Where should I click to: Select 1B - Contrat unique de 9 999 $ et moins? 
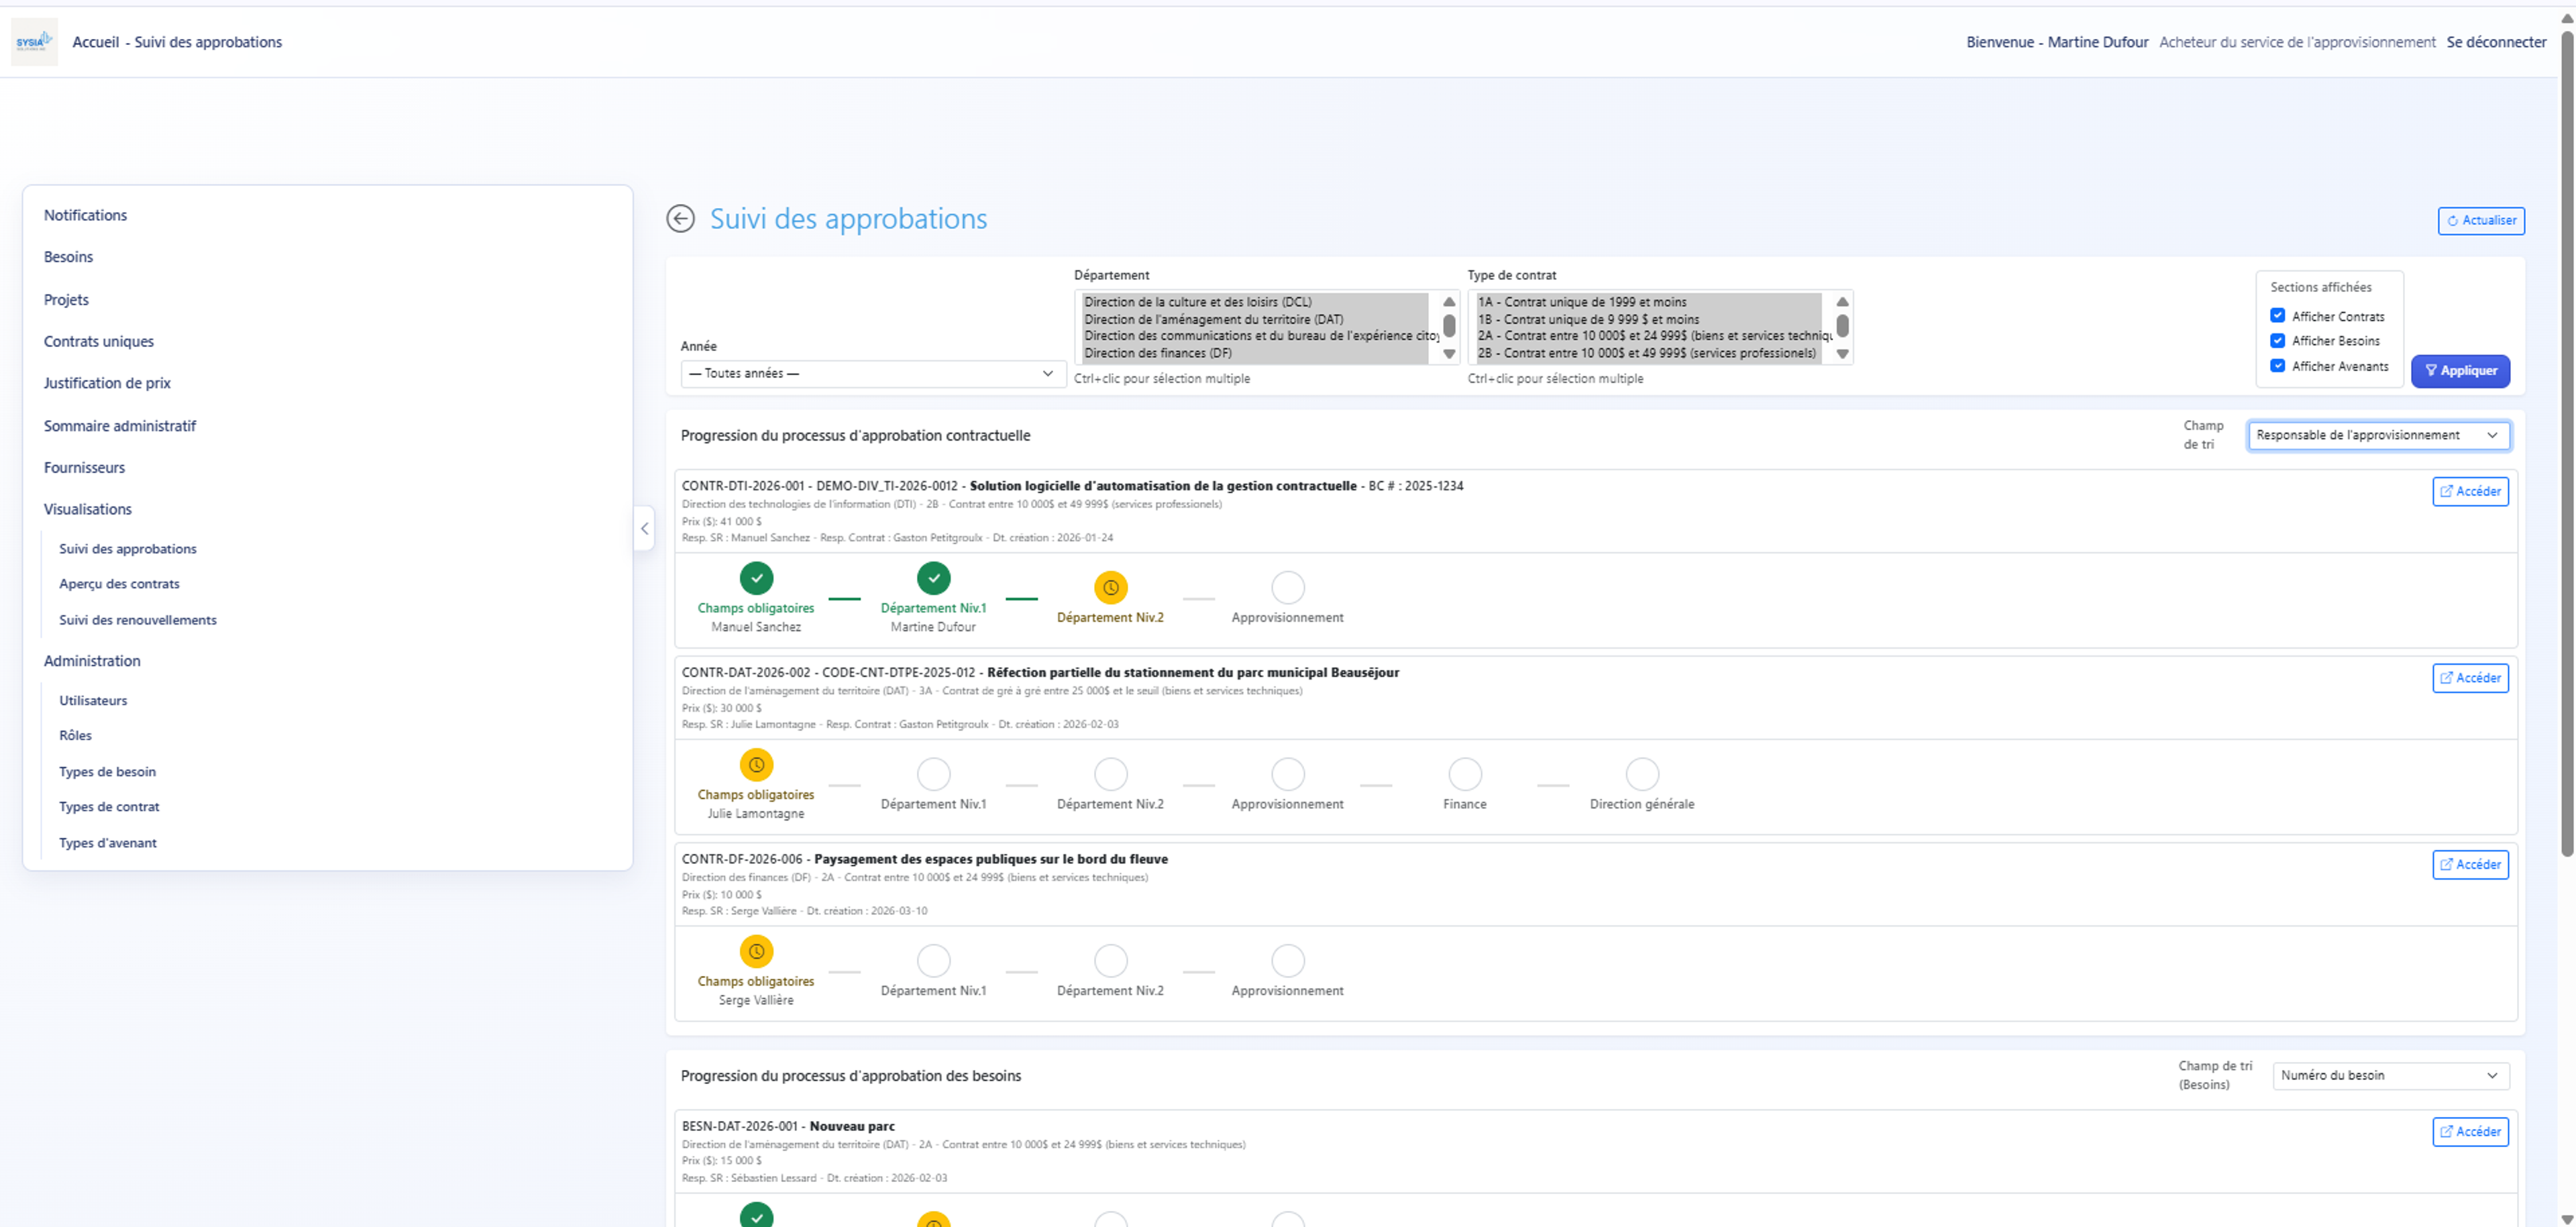pyautogui.click(x=1648, y=320)
